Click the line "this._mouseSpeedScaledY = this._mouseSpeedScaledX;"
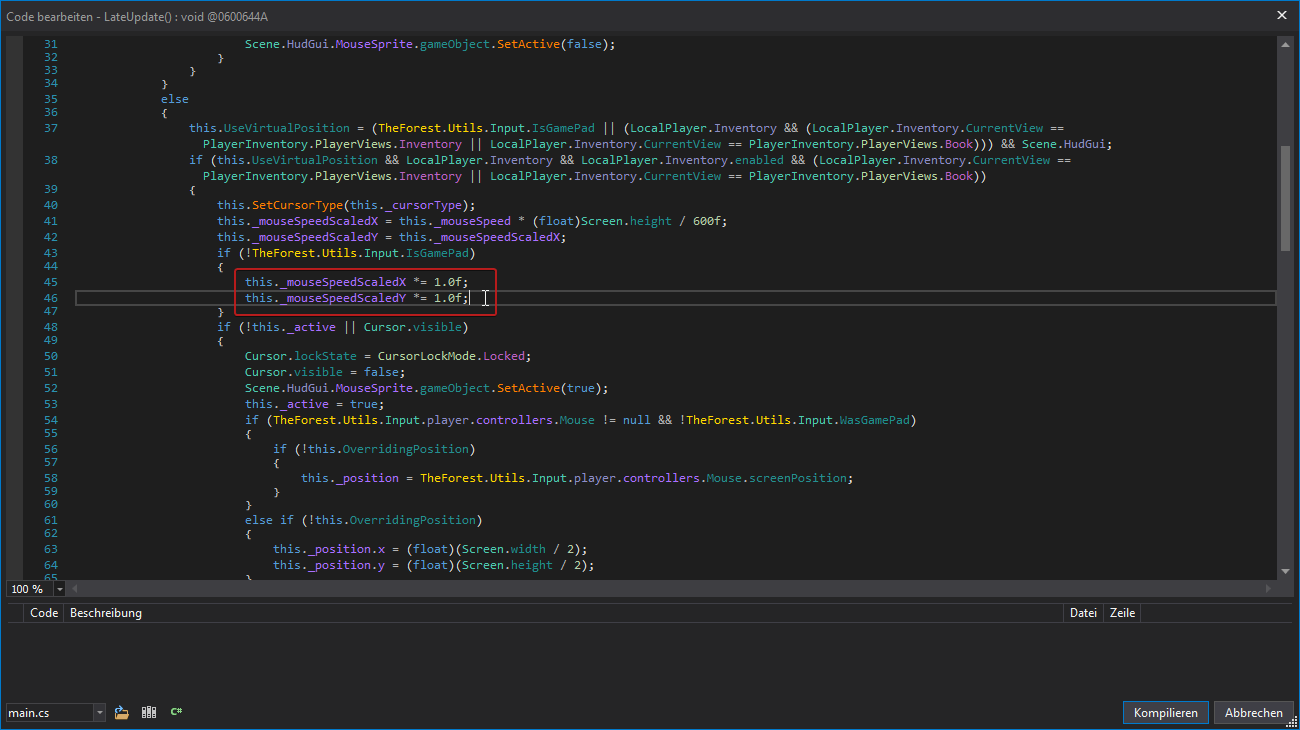Image resolution: width=1300 pixels, height=730 pixels. point(391,237)
